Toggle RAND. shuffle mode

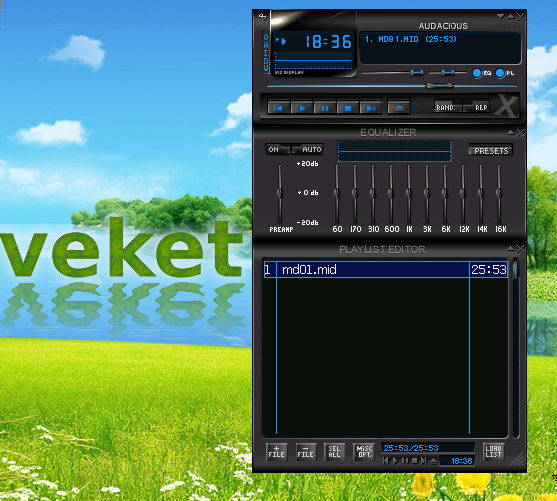click(448, 107)
